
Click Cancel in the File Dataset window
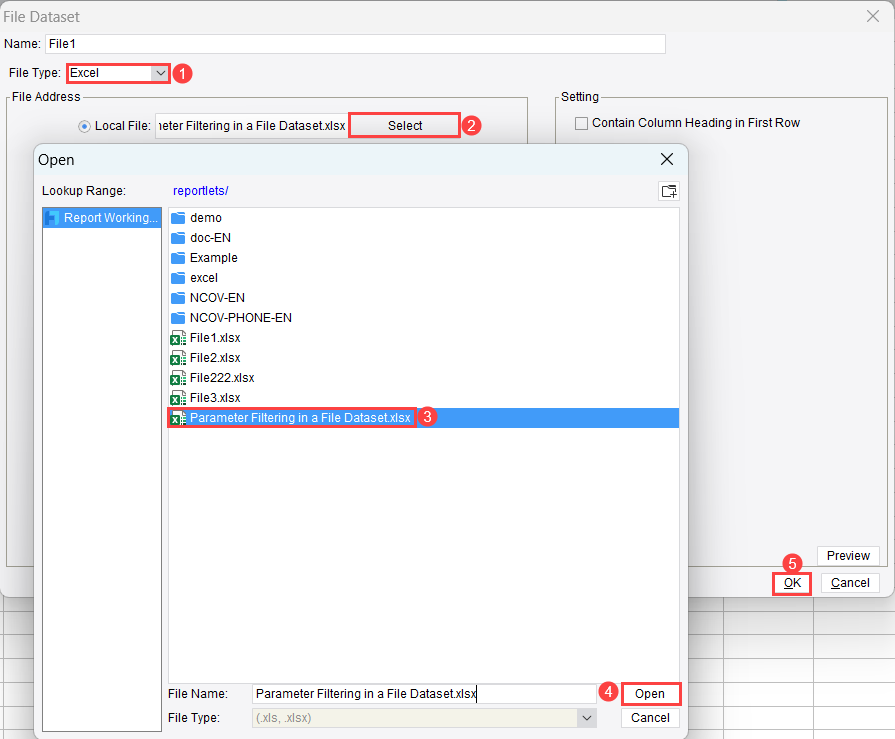pyautogui.click(x=850, y=583)
